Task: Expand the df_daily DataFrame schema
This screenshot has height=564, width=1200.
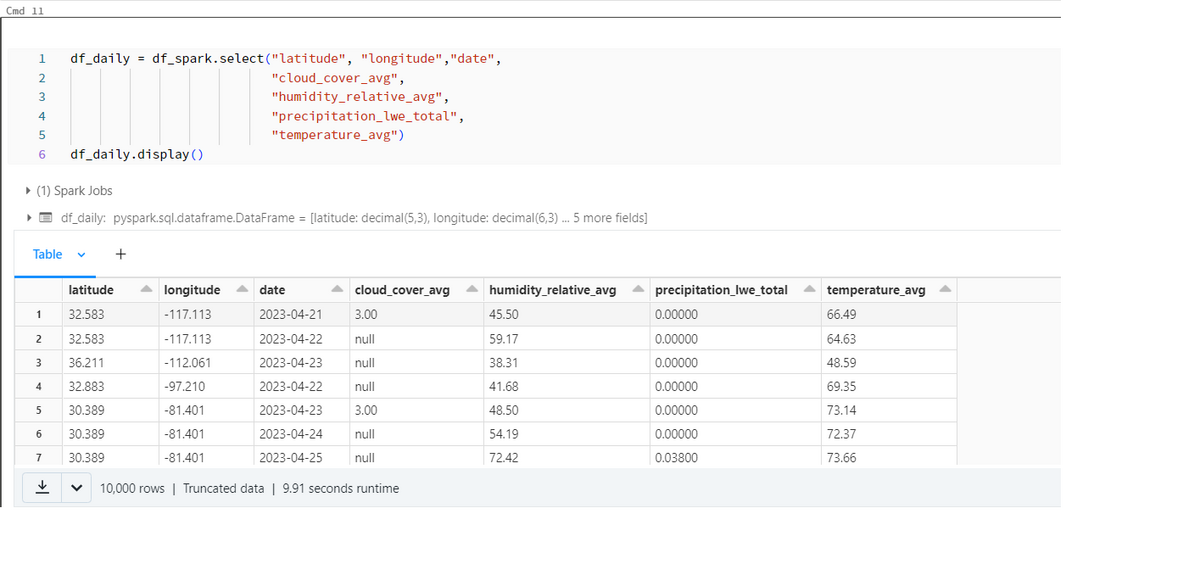Action: pos(31,217)
